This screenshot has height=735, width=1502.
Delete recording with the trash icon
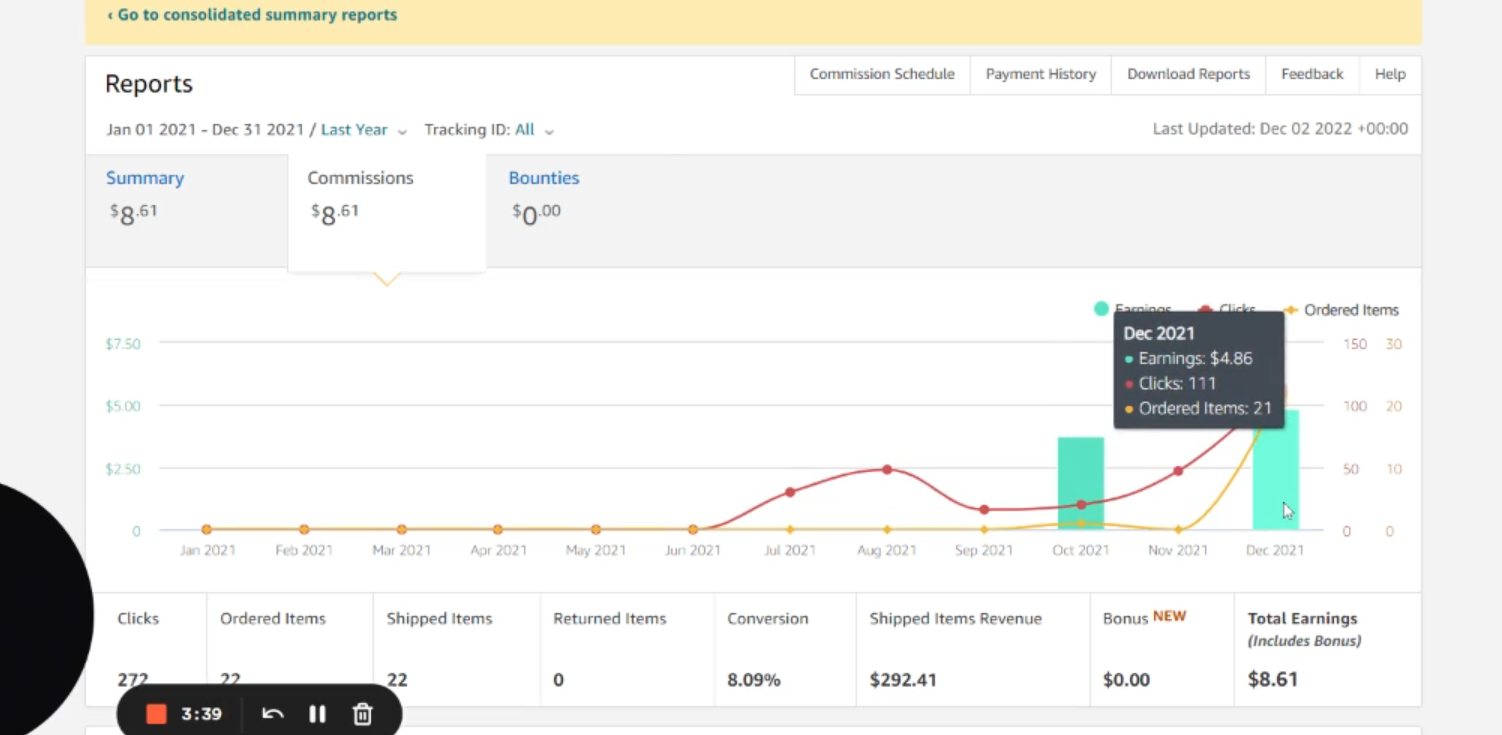coord(363,714)
